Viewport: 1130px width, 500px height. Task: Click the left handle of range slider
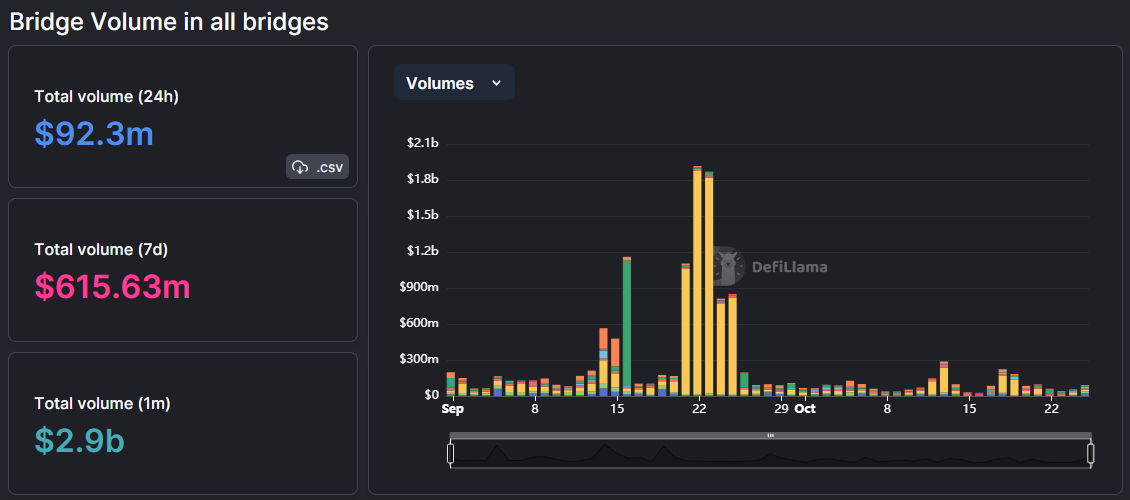pos(451,454)
